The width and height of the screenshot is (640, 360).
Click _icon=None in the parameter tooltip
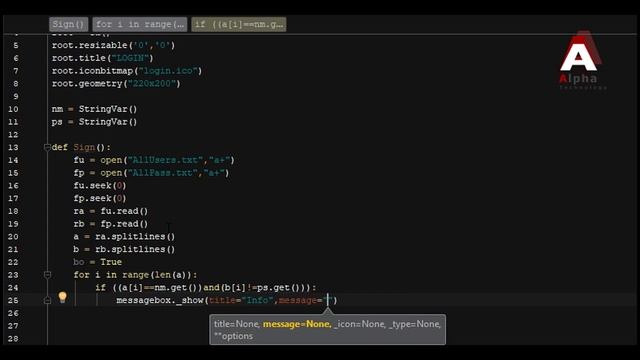click(x=360, y=324)
